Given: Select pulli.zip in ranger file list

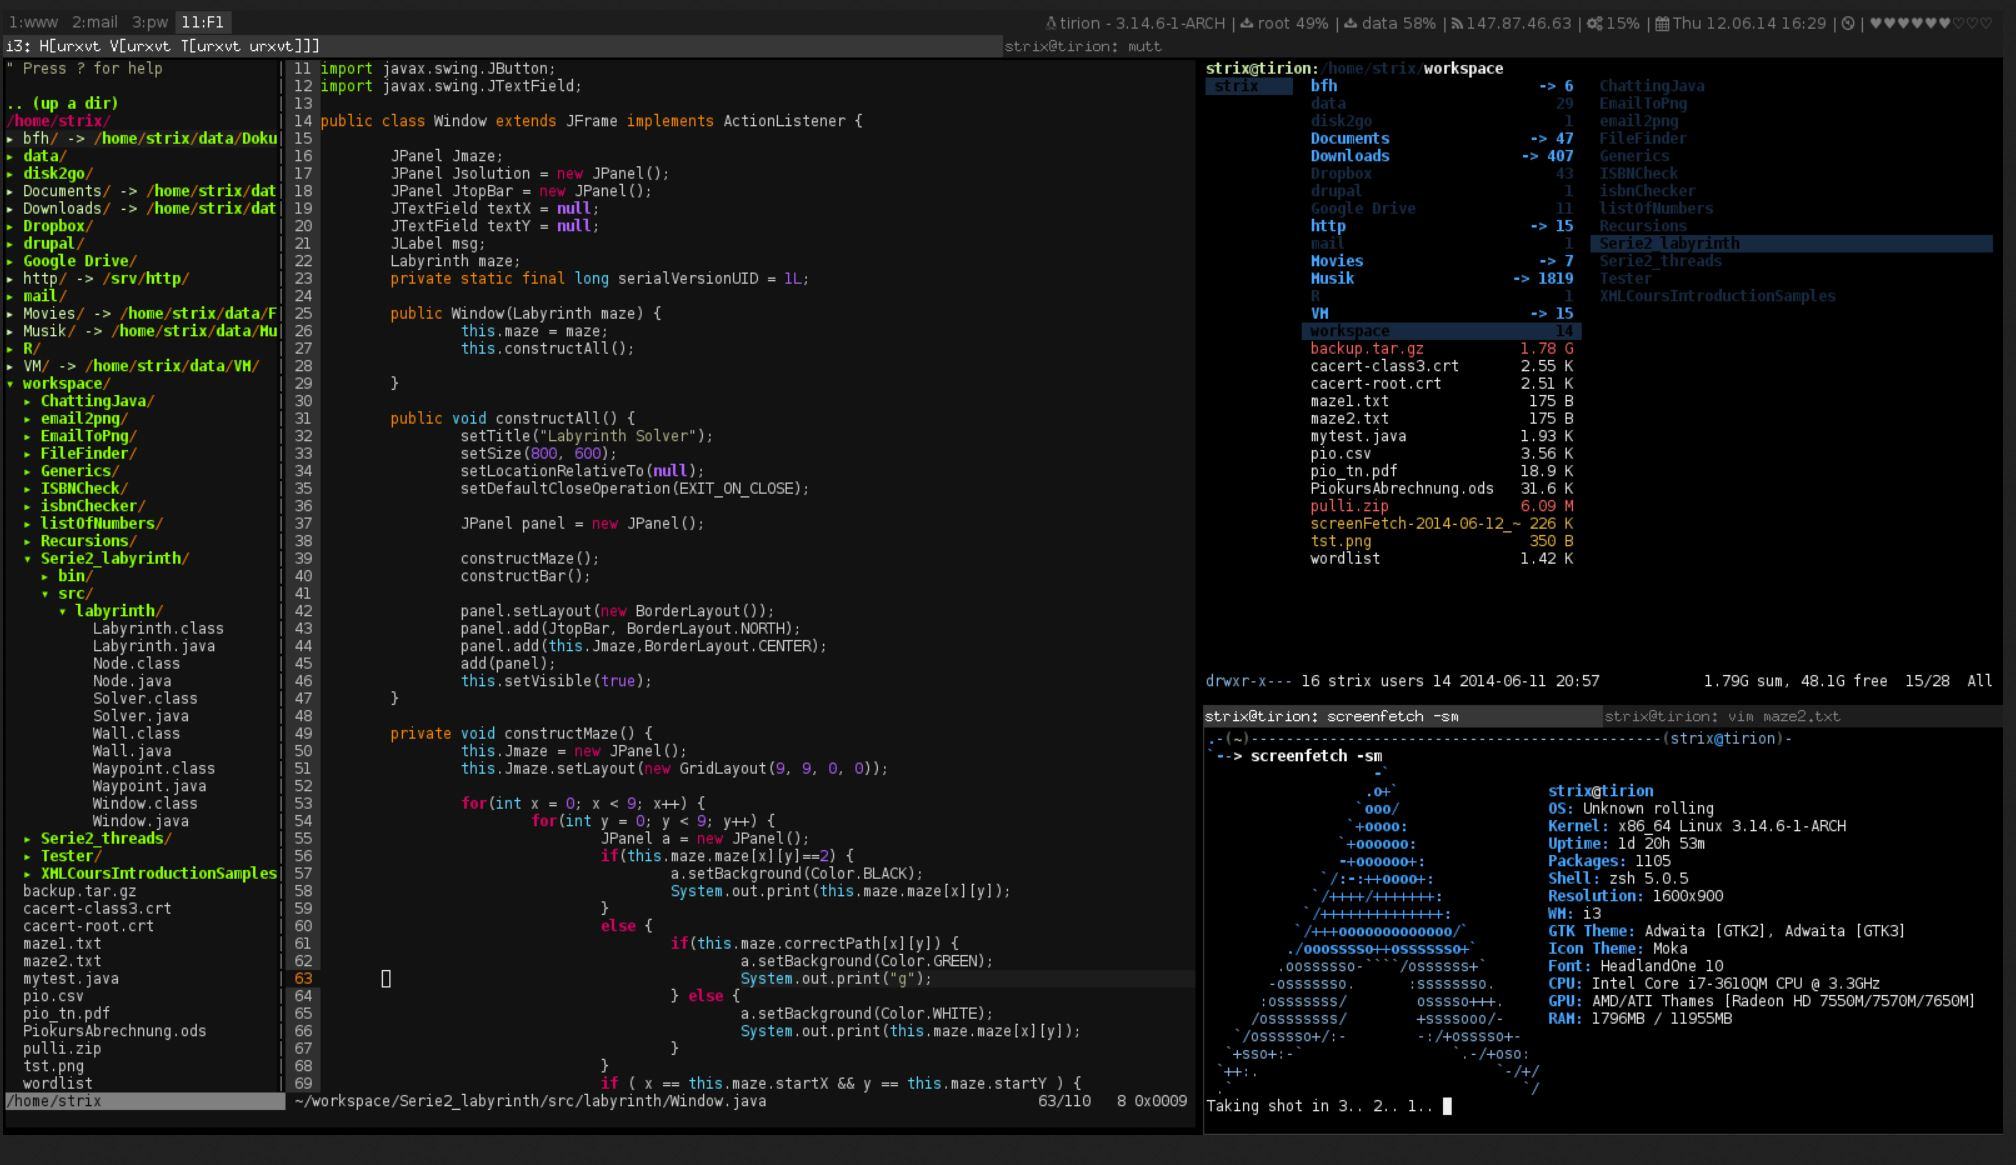Looking at the screenshot, I should (x=1441, y=506).
